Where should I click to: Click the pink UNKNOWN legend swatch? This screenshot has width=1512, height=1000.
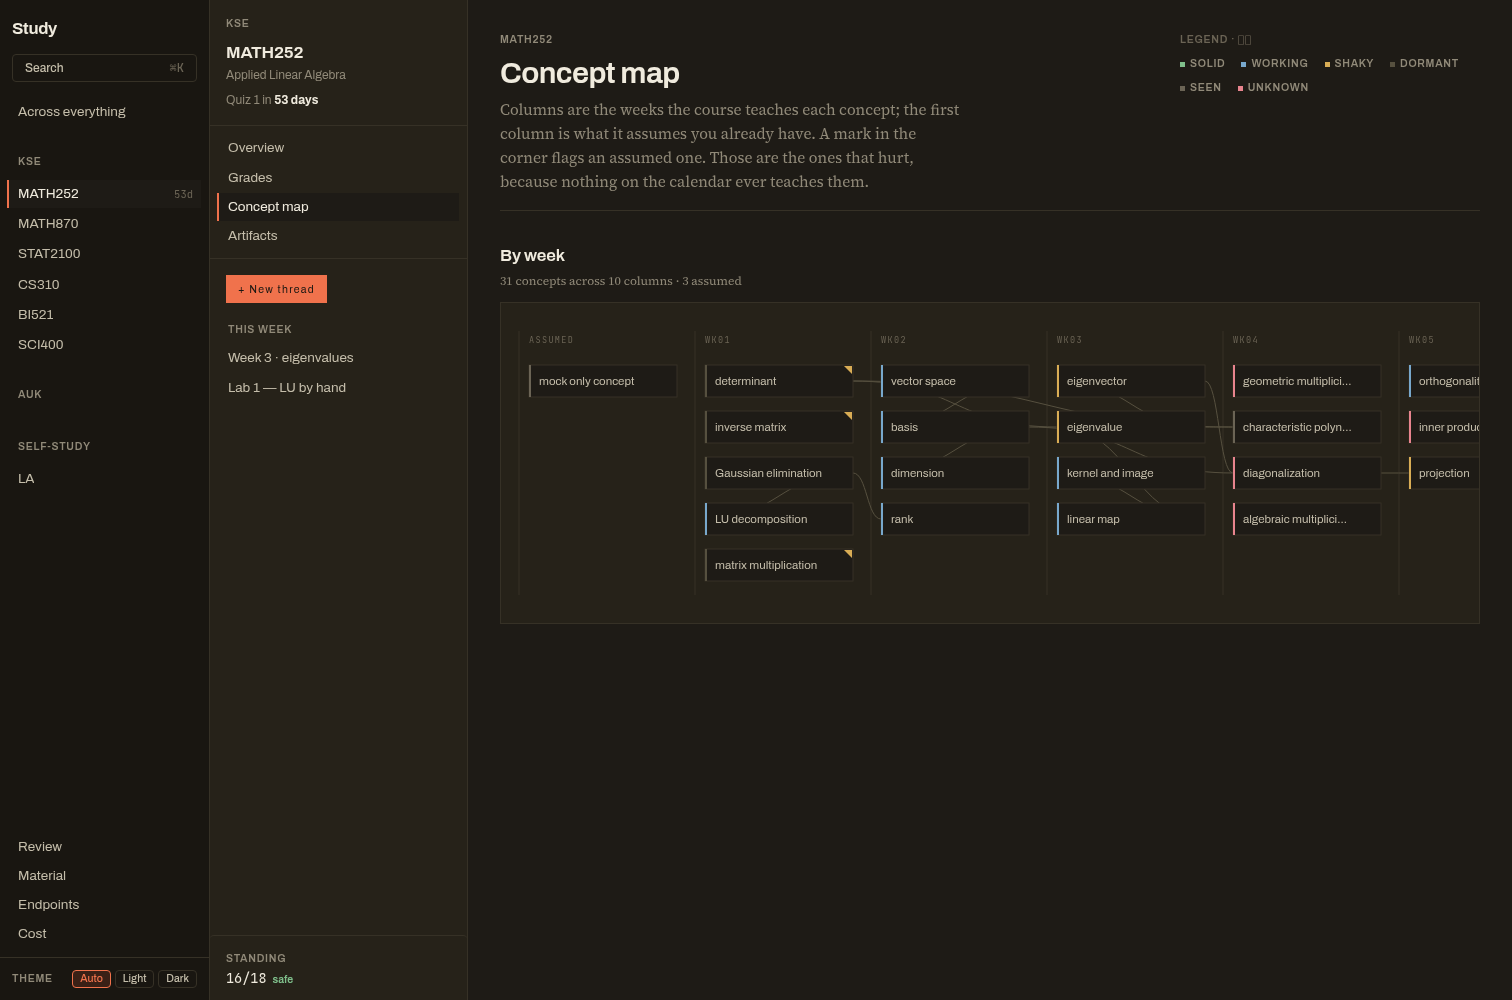pos(1240,88)
